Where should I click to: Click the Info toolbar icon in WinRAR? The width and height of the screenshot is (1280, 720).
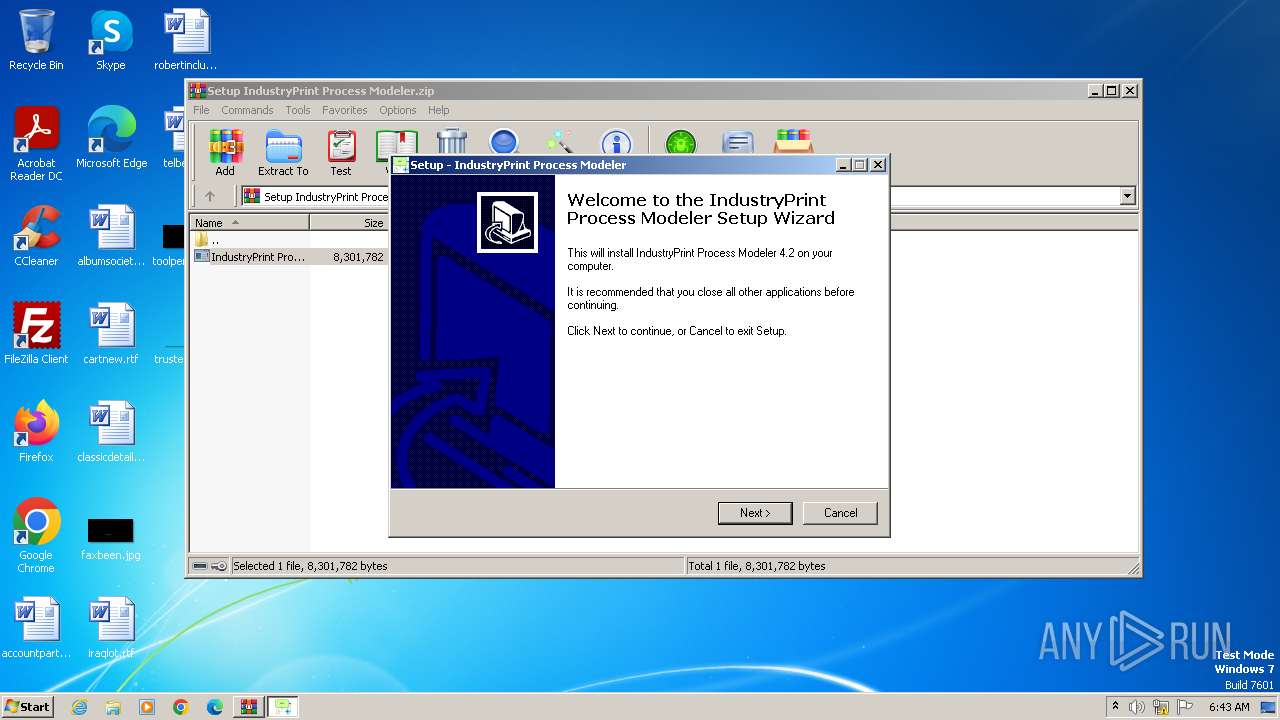click(616, 141)
